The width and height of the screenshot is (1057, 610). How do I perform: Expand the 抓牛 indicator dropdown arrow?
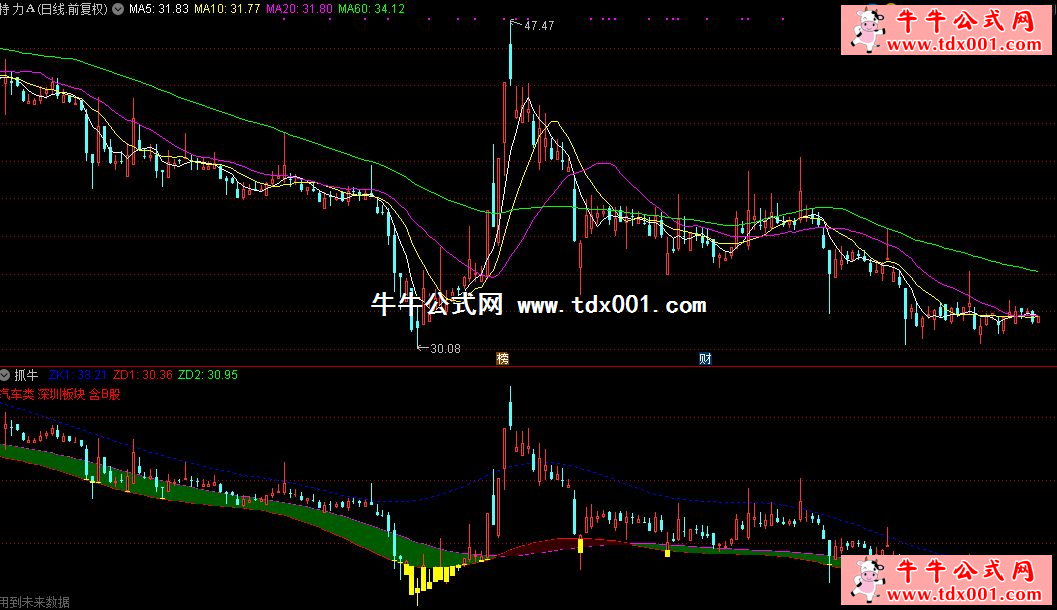(x=6, y=375)
